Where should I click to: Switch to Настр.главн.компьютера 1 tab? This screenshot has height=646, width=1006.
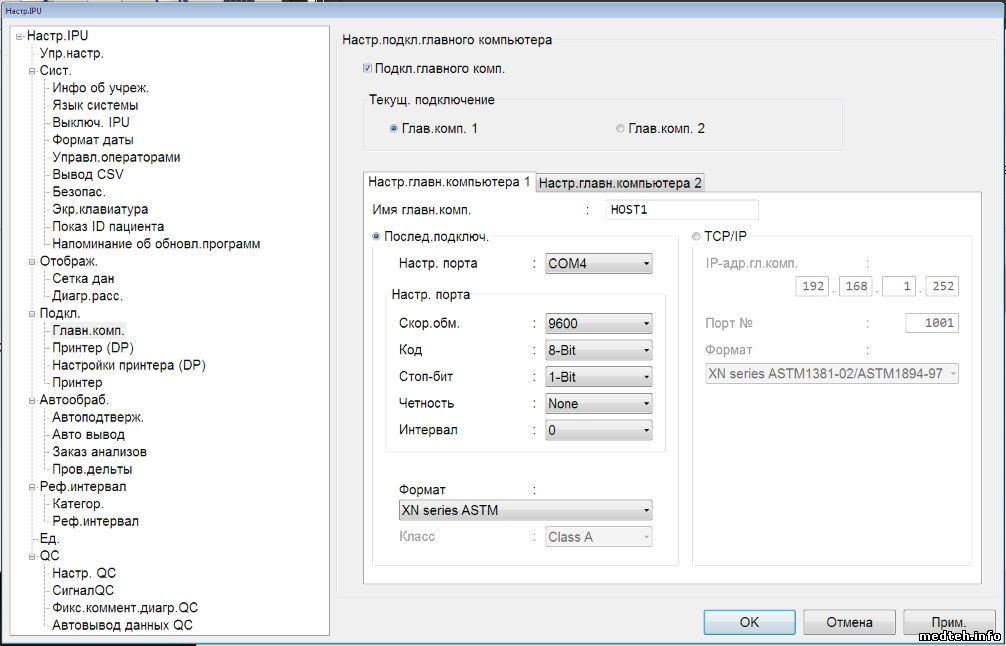coord(449,182)
